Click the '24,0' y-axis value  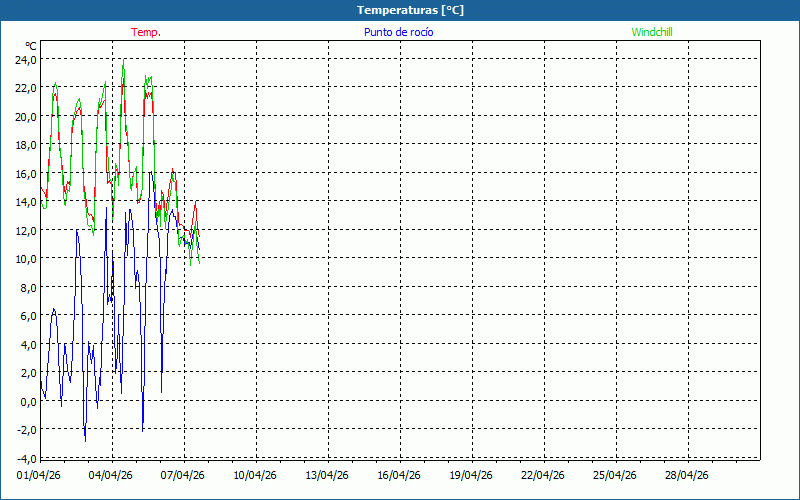pos(26,59)
